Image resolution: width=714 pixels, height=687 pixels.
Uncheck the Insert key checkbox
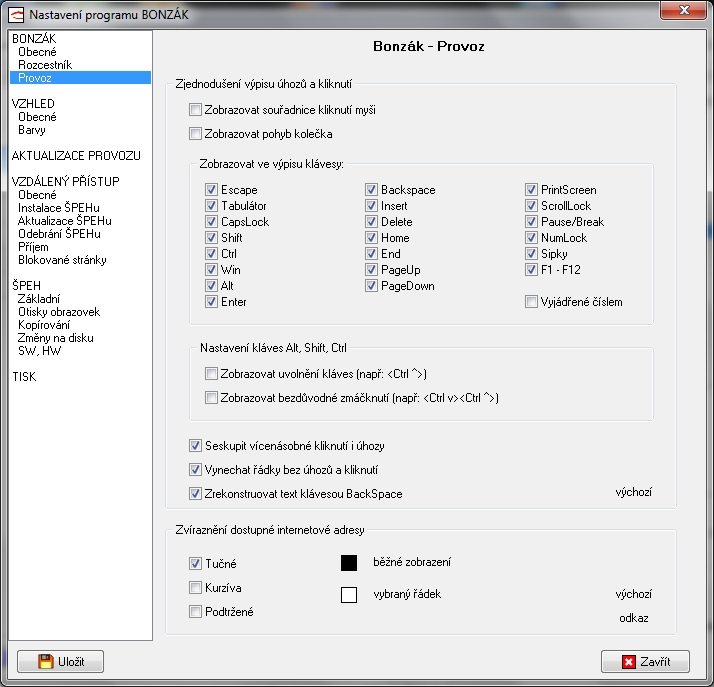pos(372,205)
